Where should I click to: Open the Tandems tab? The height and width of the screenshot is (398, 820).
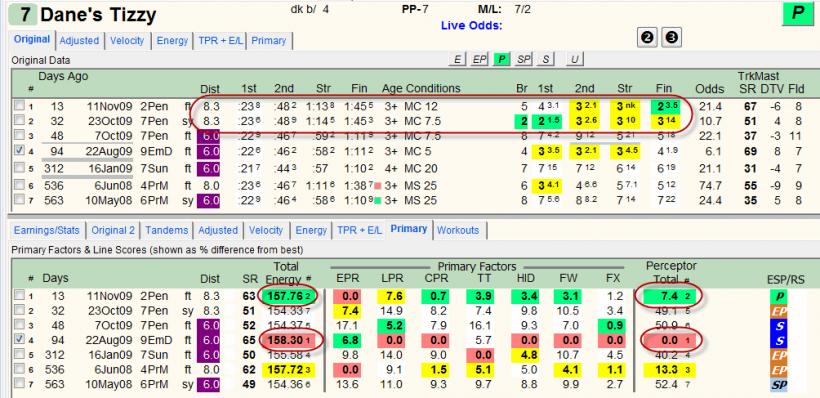(x=167, y=230)
